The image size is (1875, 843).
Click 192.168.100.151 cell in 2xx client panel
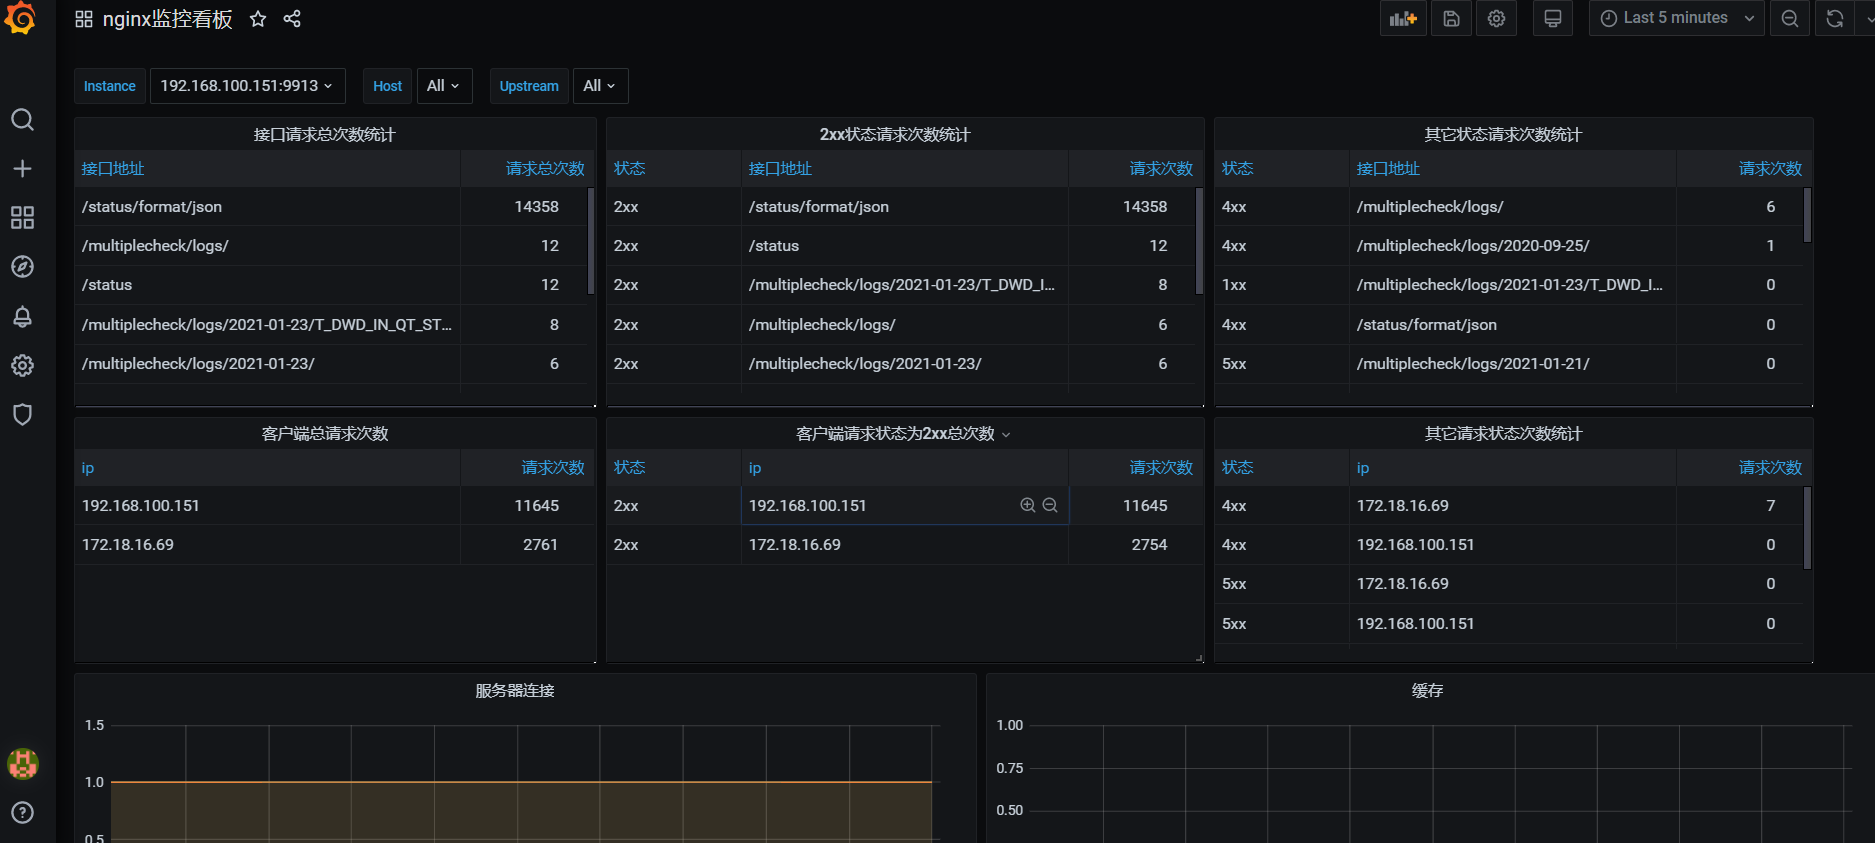(x=904, y=506)
